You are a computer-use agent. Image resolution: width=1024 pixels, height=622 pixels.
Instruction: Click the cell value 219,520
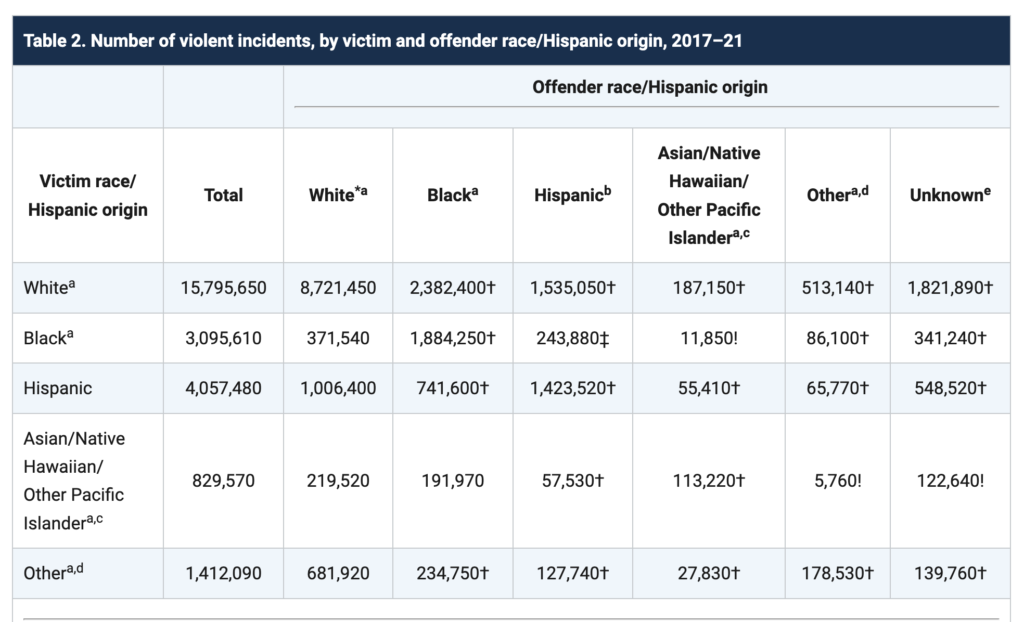[x=338, y=482]
